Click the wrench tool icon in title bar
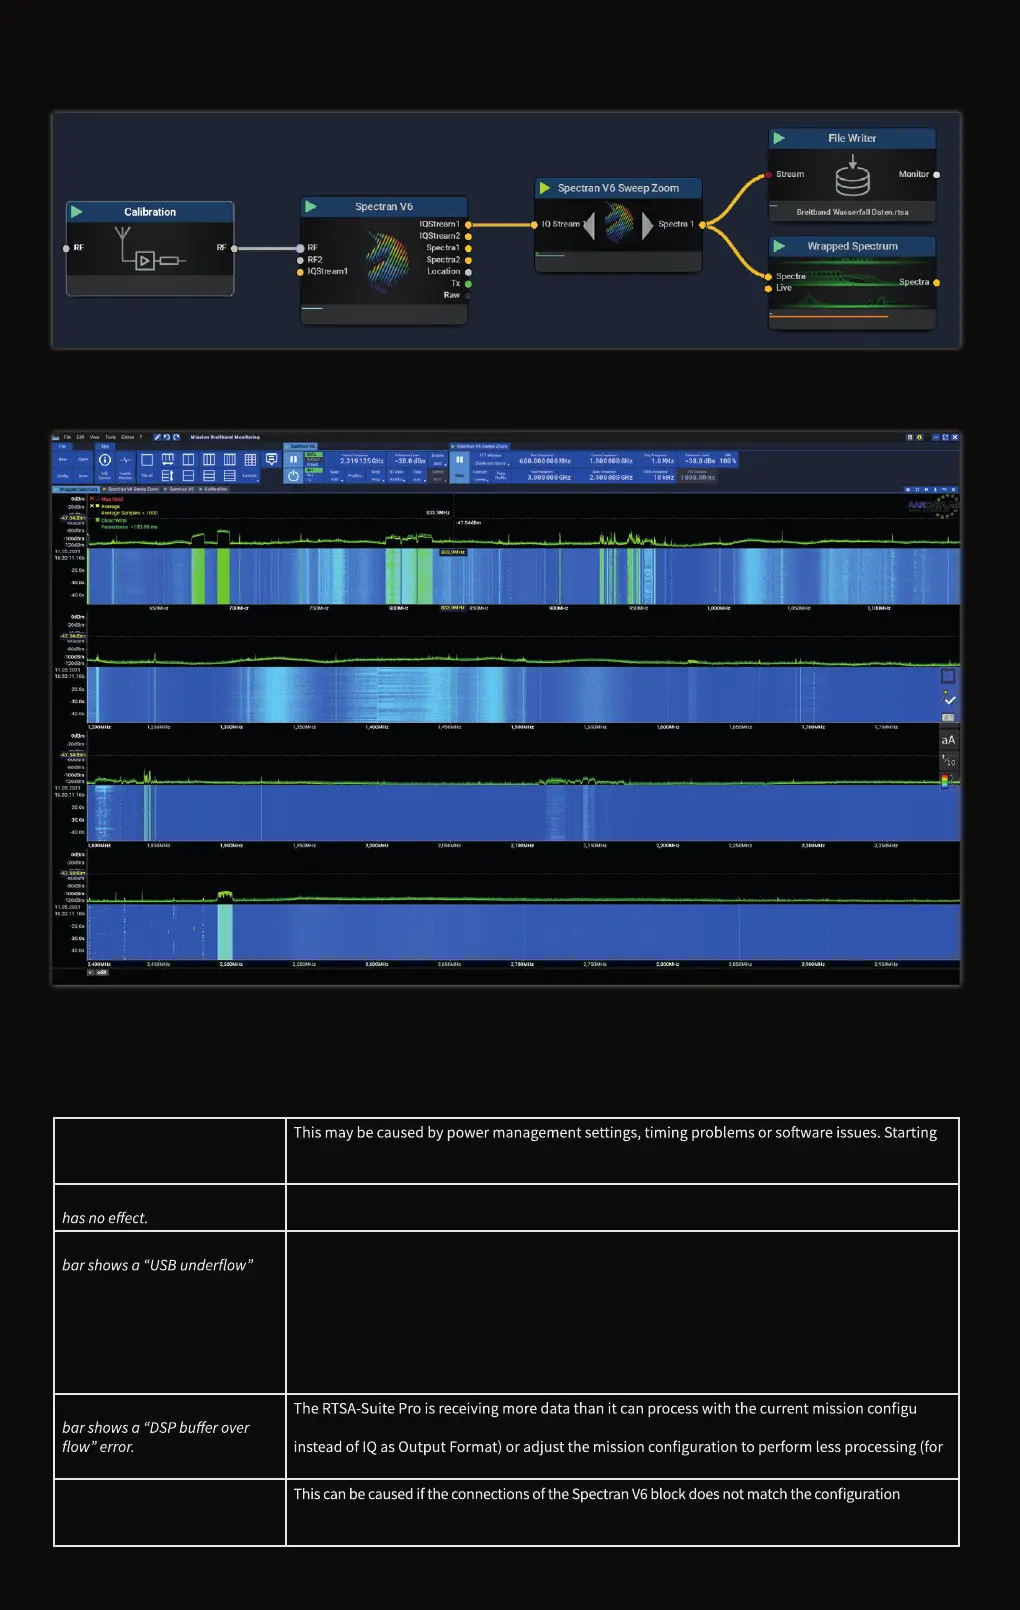Screen dimensions: 1020x1610 click(x=157, y=437)
